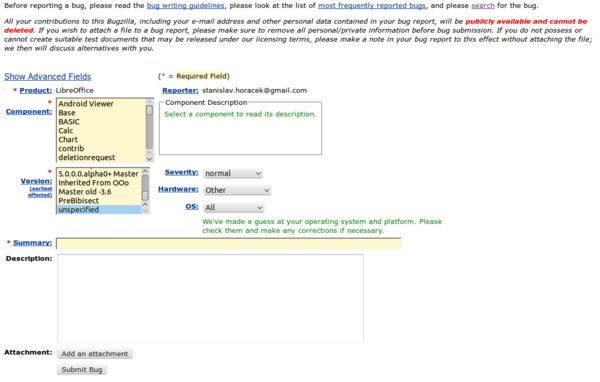The height and width of the screenshot is (382, 600).
Task: Click the Version list scrollbar up arrow
Action: [x=145, y=172]
